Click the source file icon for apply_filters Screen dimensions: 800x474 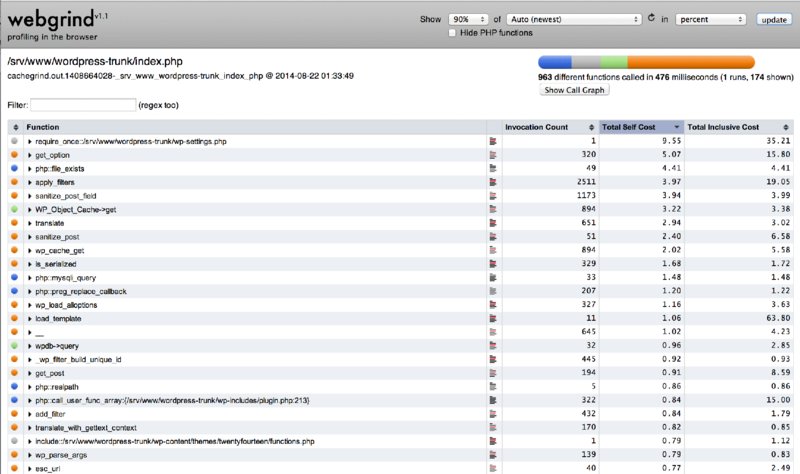click(x=492, y=183)
